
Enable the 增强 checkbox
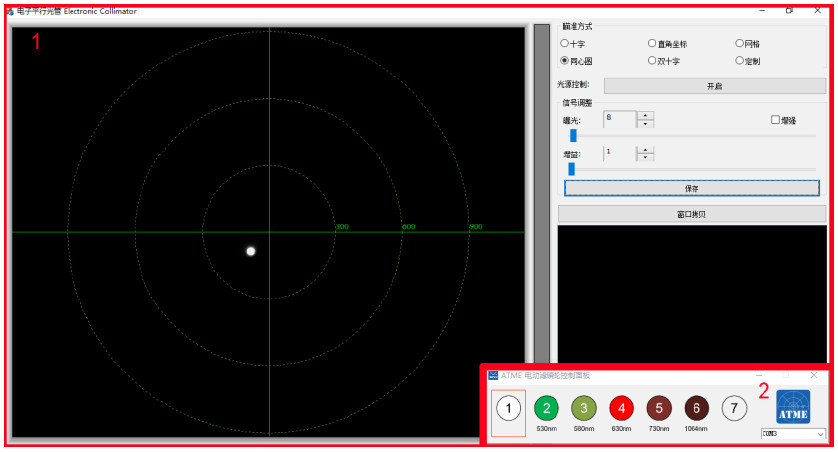tap(775, 120)
